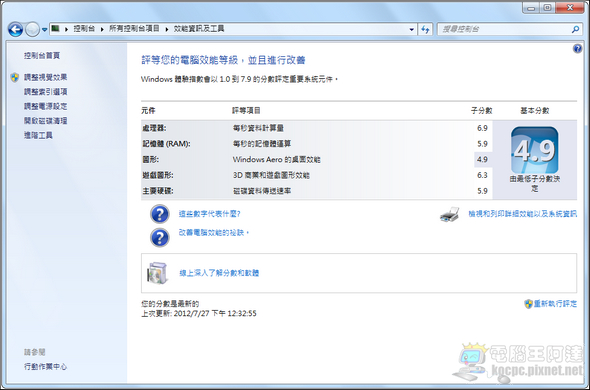The width and height of the screenshot is (590, 390).
Task: Open 檢視和列印詳細效能以及系統資訊 link
Action: [522, 214]
